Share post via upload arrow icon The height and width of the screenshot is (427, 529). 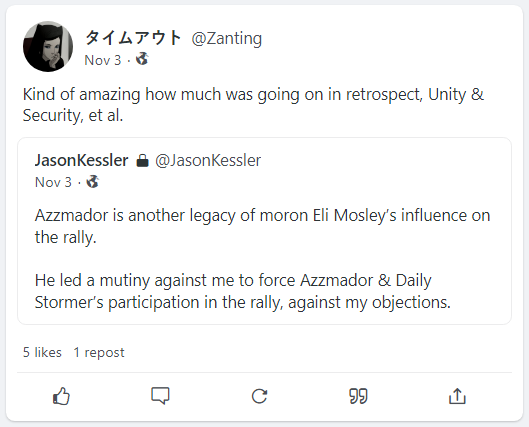coord(457,396)
